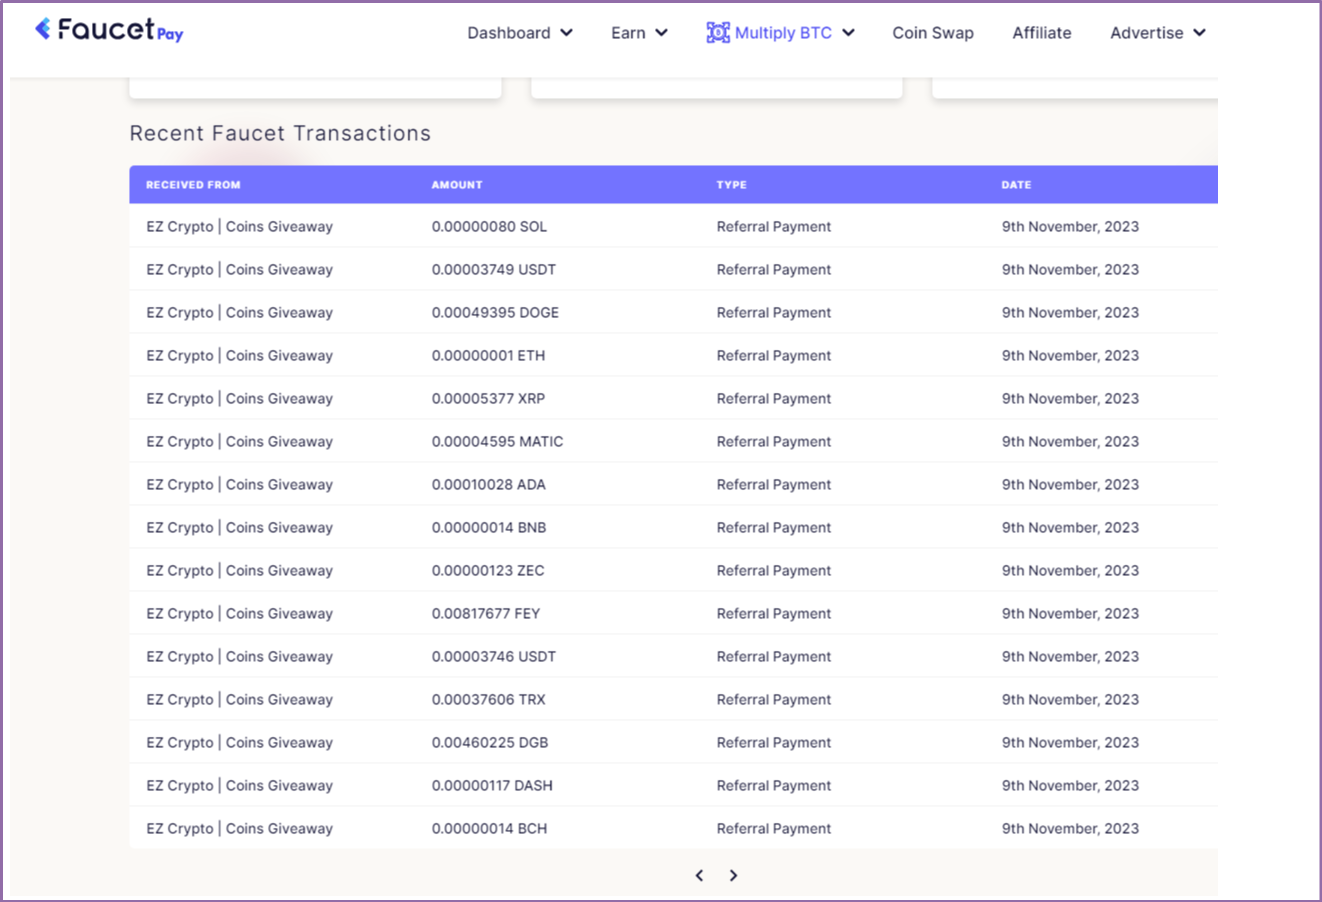Select the 0.00817677 FEY amount
The width and height of the screenshot is (1322, 902).
486,614
